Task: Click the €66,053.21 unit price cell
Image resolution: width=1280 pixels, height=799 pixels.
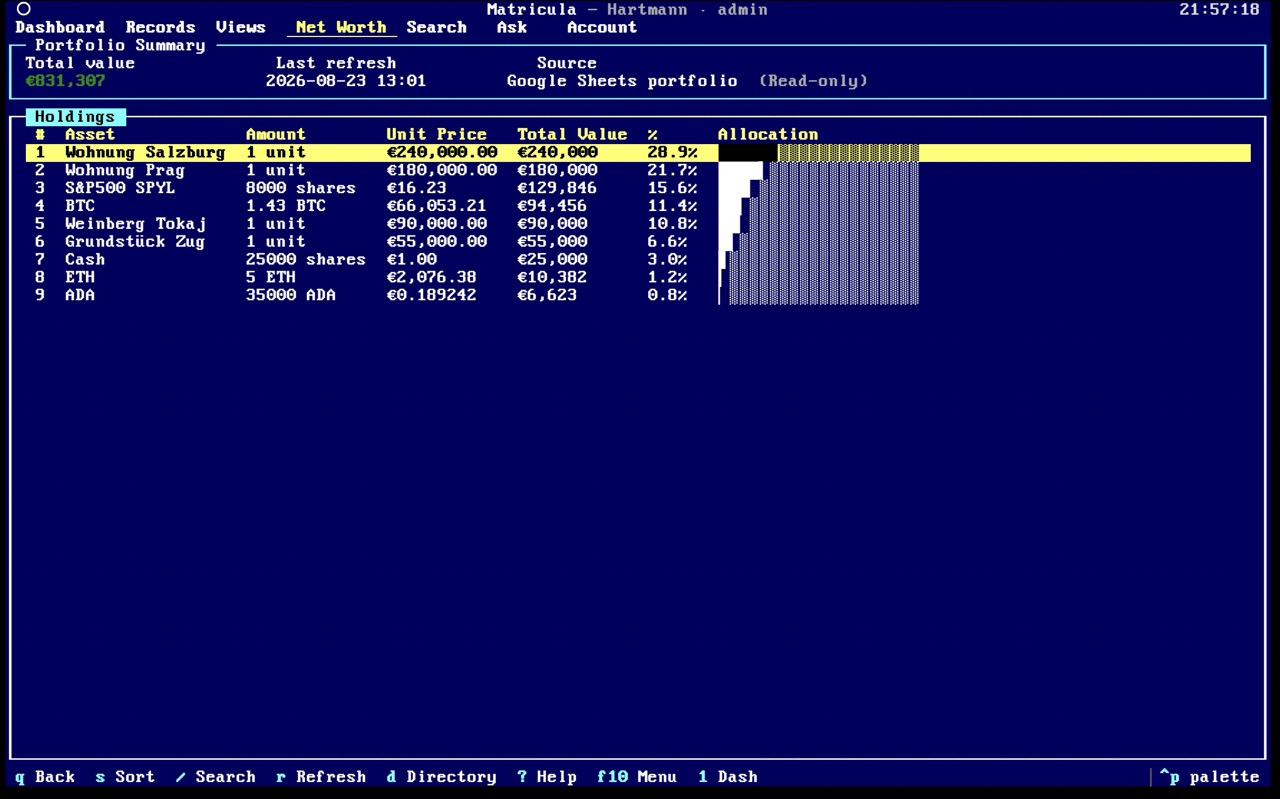Action: click(x=437, y=206)
